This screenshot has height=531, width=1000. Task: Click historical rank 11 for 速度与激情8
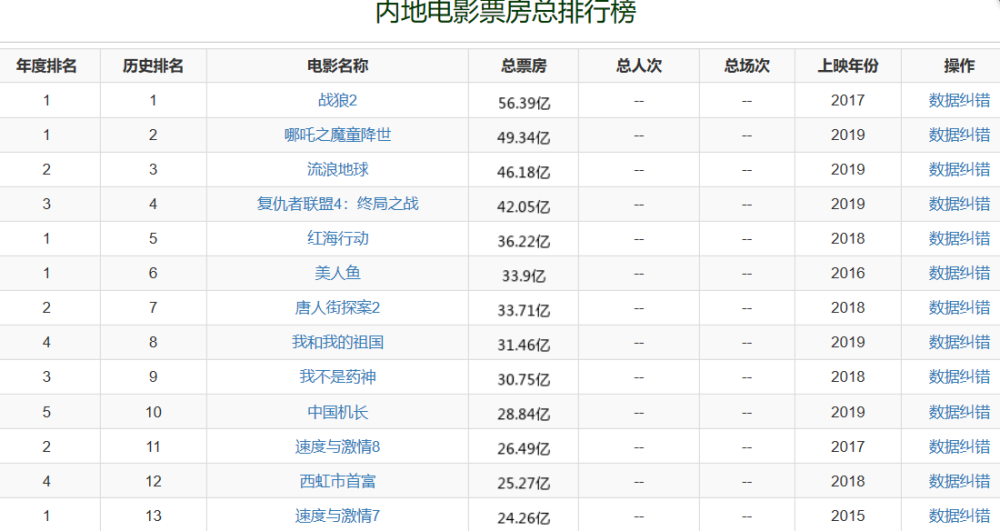pyautogui.click(x=153, y=446)
